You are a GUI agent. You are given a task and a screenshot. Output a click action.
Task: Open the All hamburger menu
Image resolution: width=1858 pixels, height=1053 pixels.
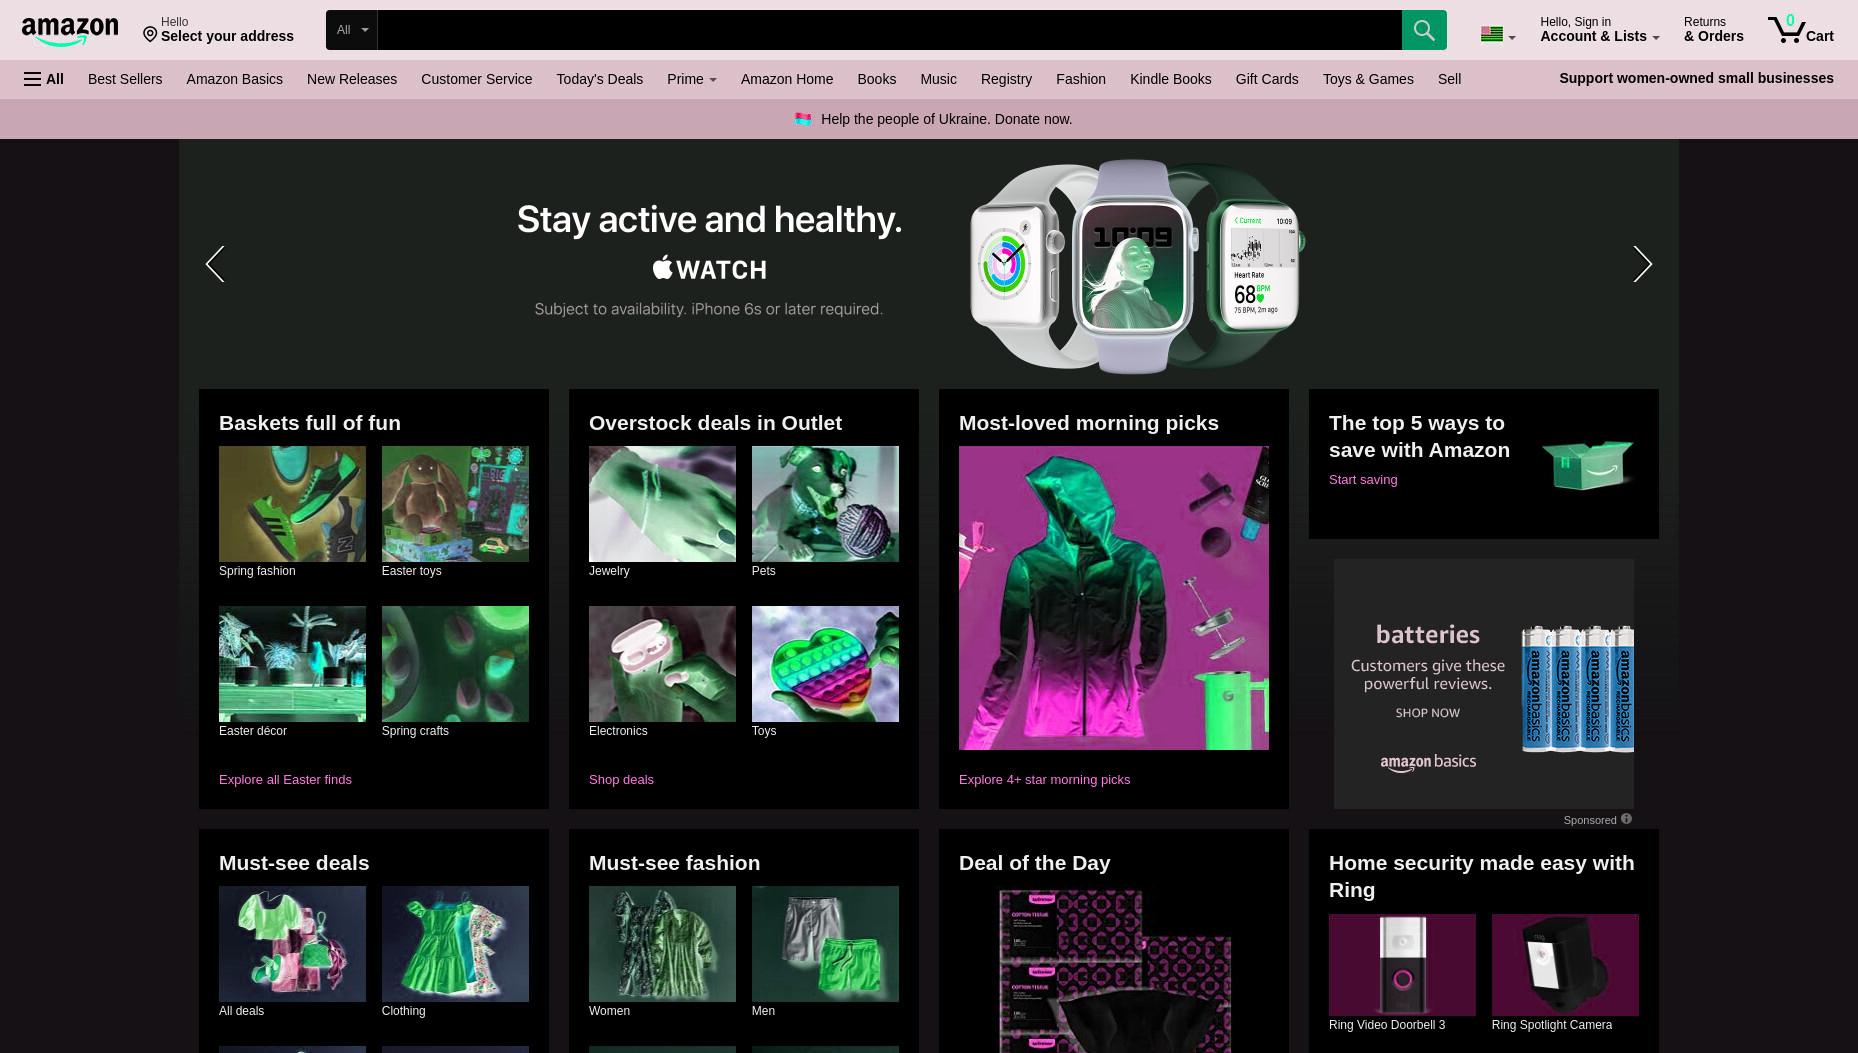(44, 79)
